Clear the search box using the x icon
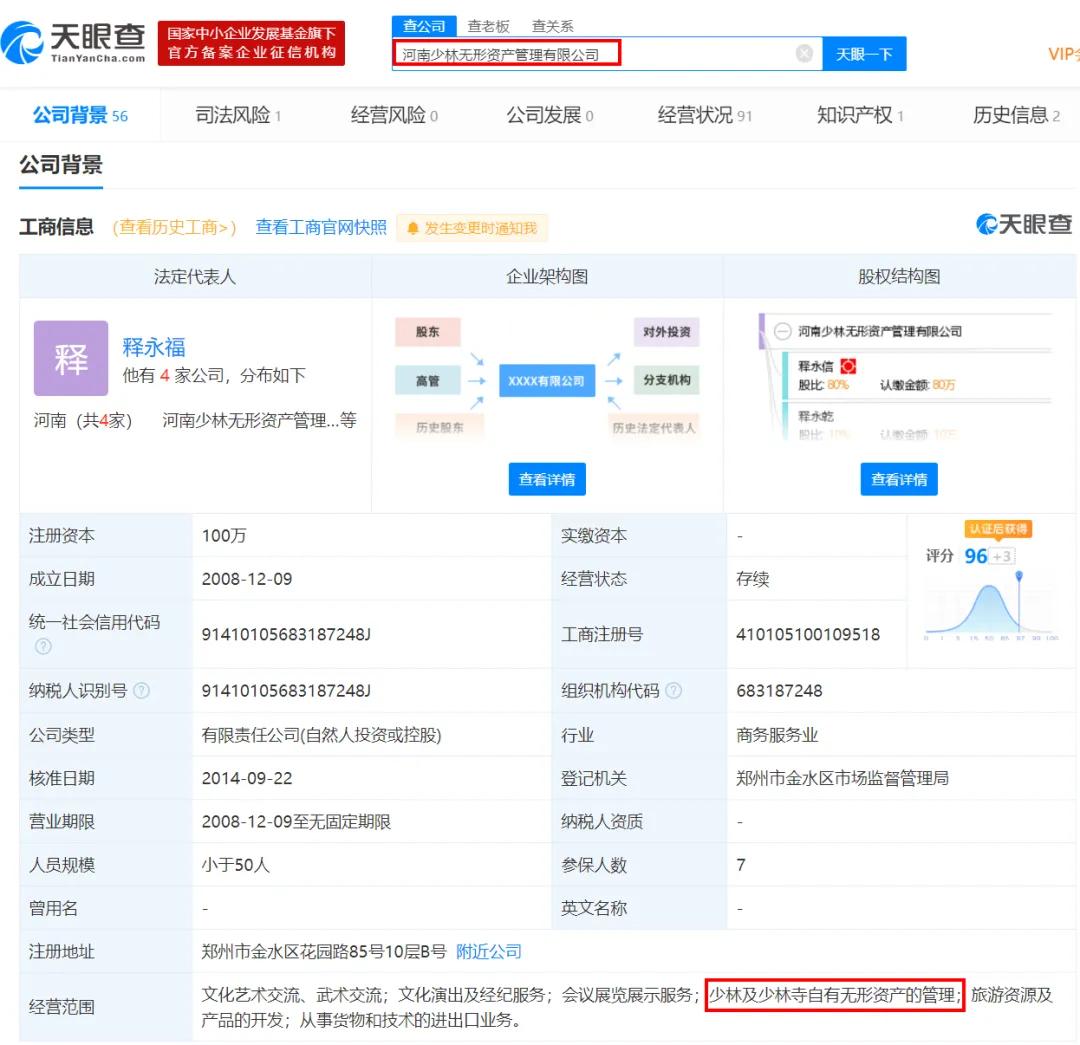Image resolution: width=1080 pixels, height=1045 pixels. point(804,53)
